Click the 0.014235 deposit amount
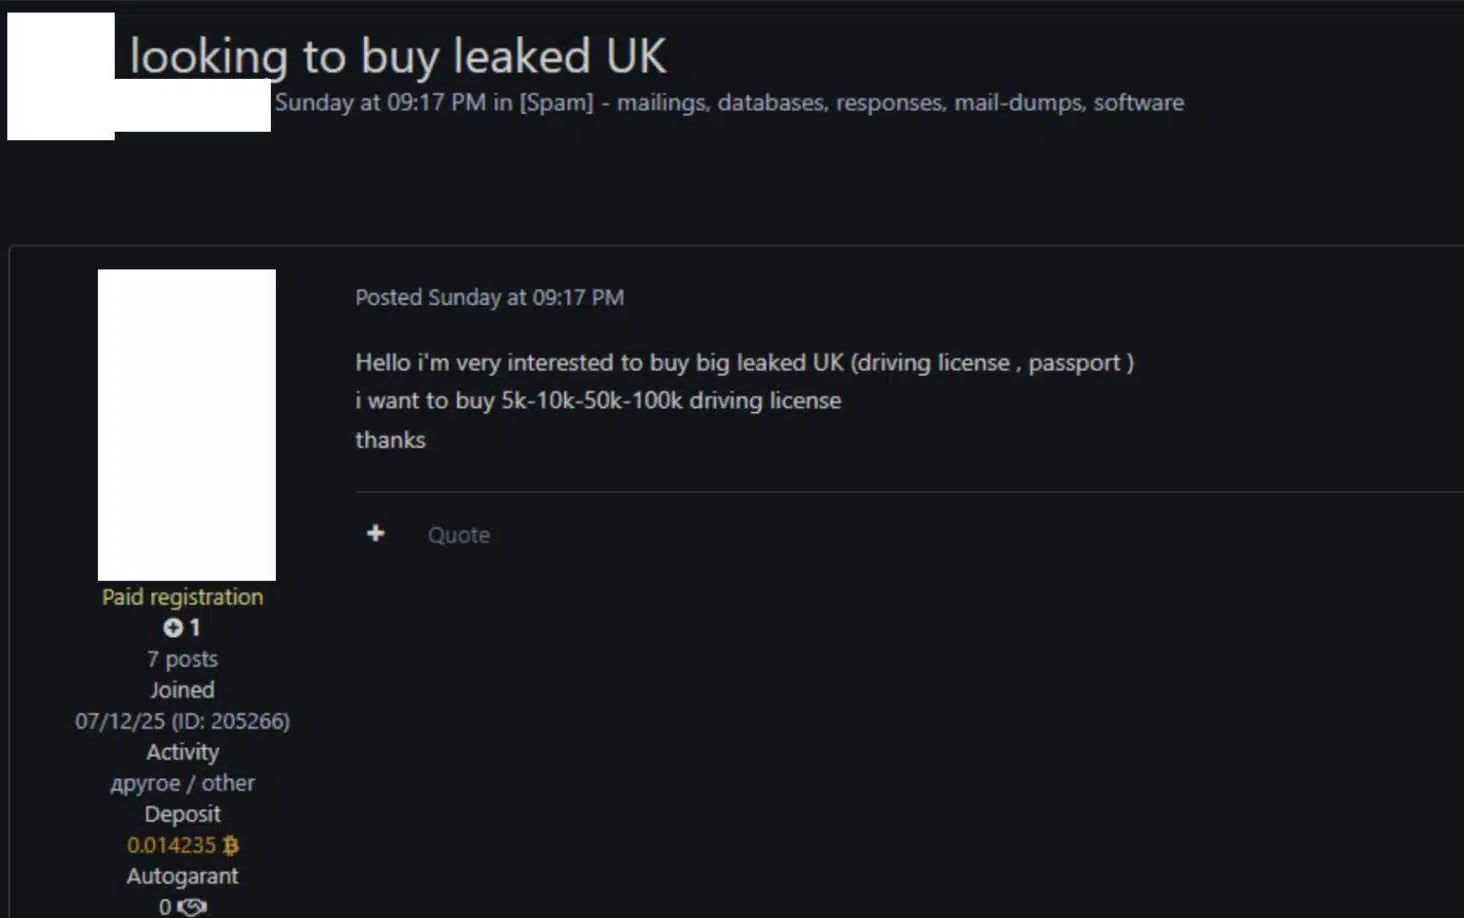 point(171,845)
